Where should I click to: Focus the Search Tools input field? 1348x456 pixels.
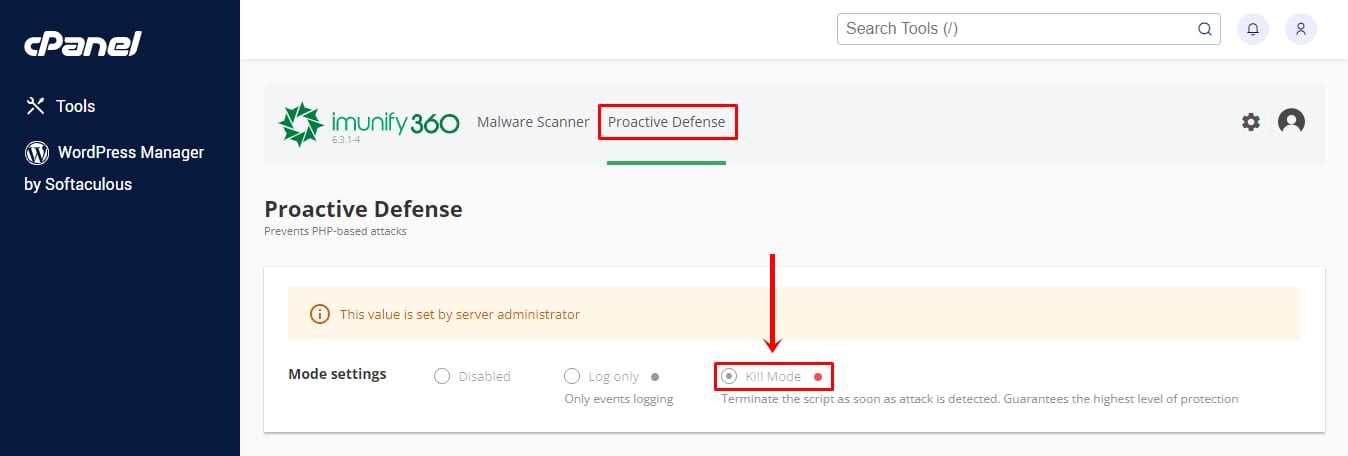[x=1015, y=29]
